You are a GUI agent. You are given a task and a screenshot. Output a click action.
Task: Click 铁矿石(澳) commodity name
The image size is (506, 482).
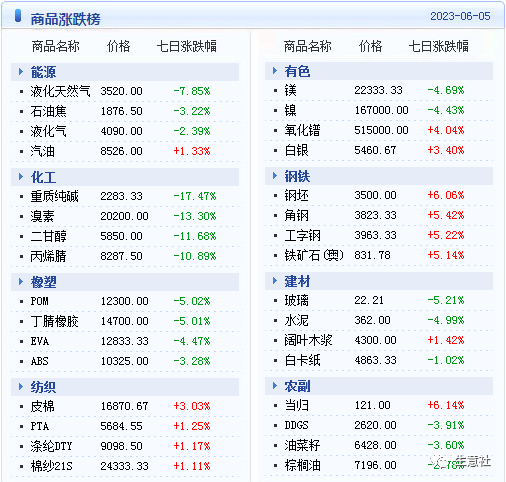tap(314, 255)
